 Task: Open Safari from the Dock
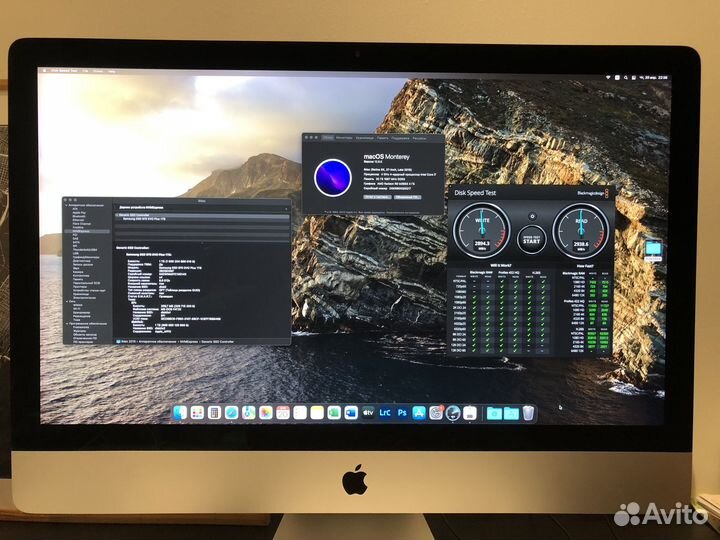tap(231, 413)
